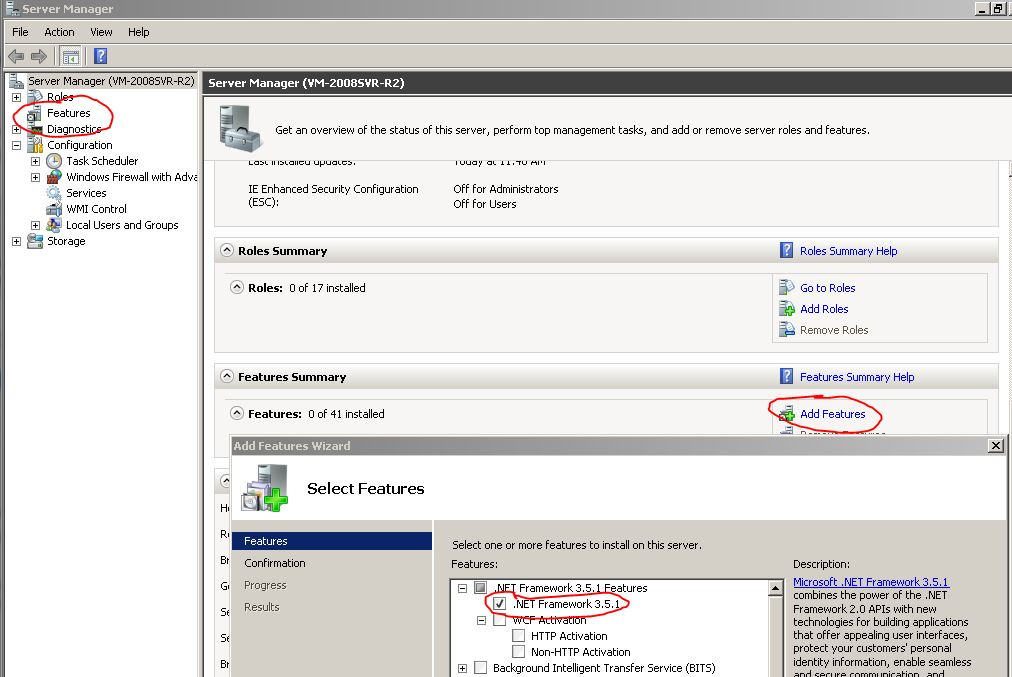The width and height of the screenshot is (1012, 677).
Task: Check the Non-HTTP Activation checkbox
Action: (x=518, y=652)
